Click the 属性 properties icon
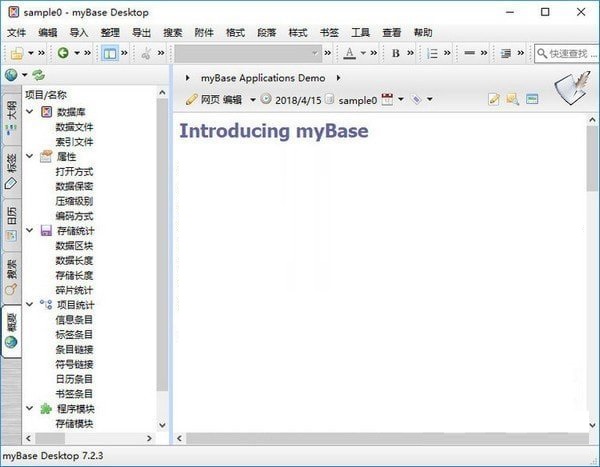600x467 pixels. (x=46, y=156)
